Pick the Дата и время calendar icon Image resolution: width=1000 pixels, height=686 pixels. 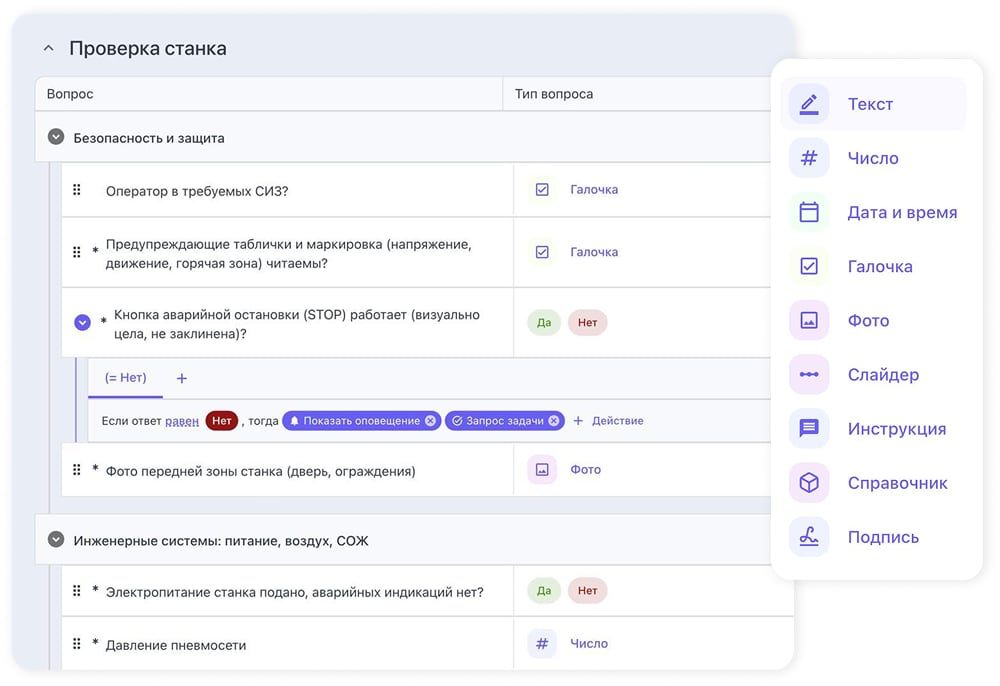point(809,212)
